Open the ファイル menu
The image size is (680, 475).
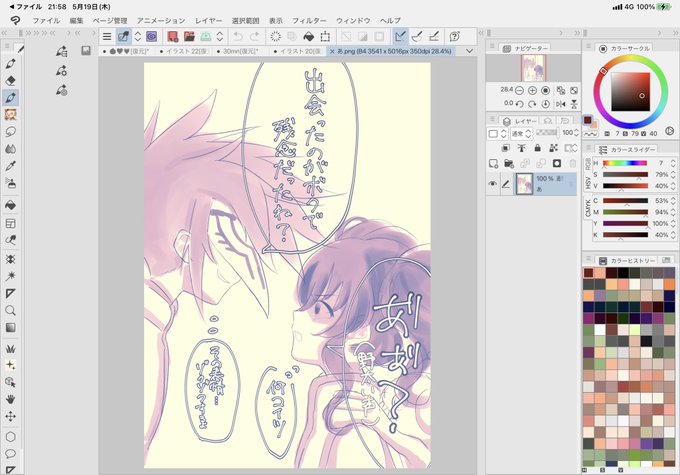pyautogui.click(x=46, y=20)
